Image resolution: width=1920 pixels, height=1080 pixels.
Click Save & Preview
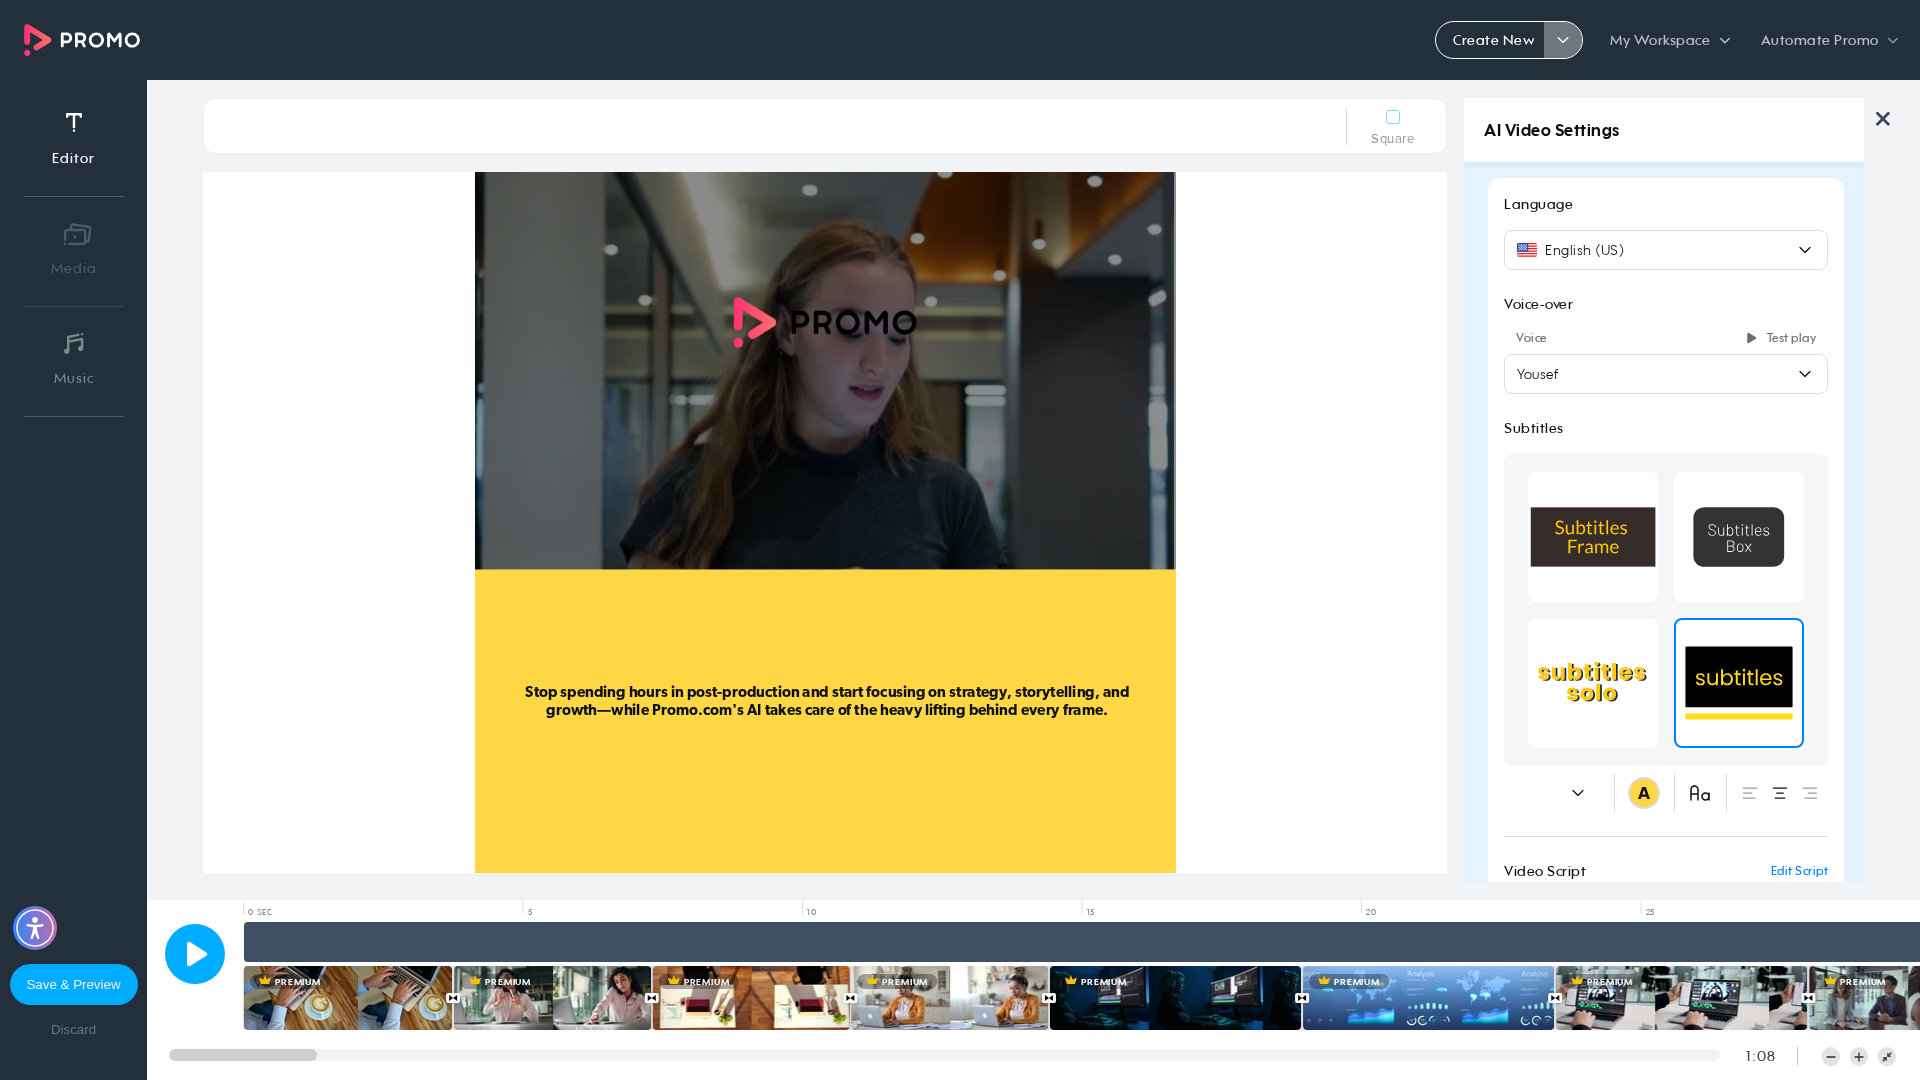point(74,984)
